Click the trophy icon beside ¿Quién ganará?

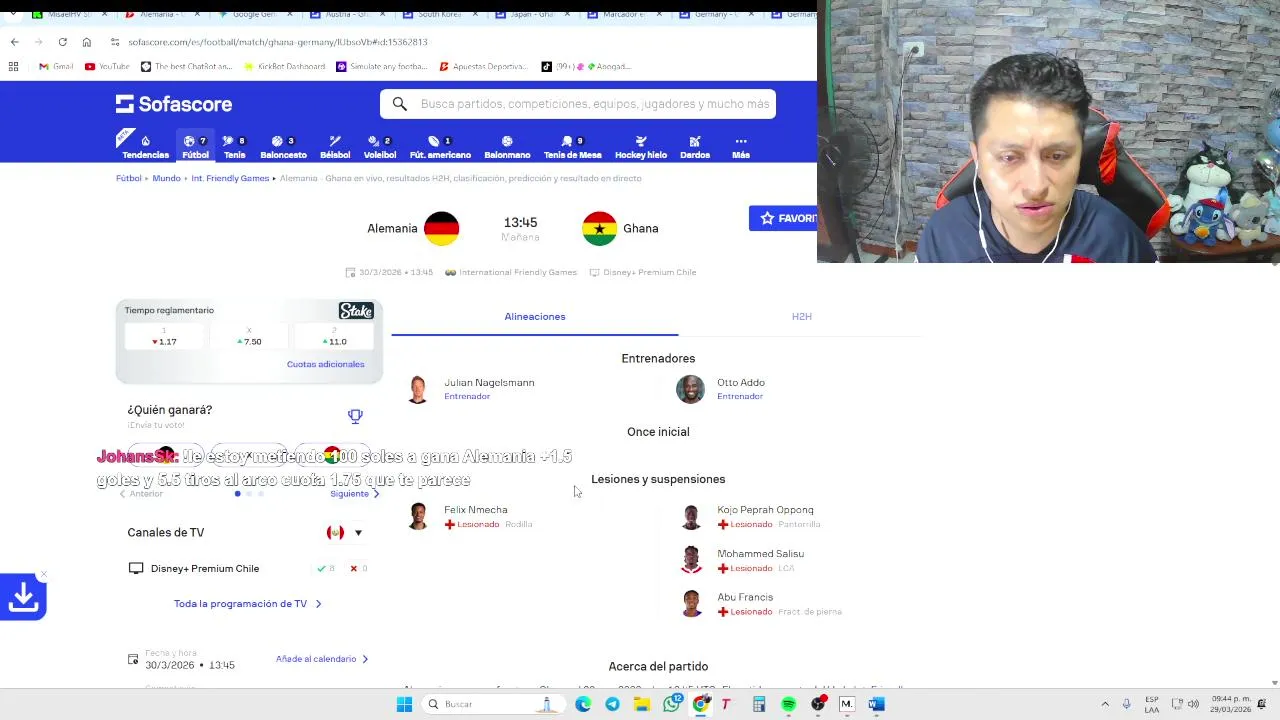point(355,416)
